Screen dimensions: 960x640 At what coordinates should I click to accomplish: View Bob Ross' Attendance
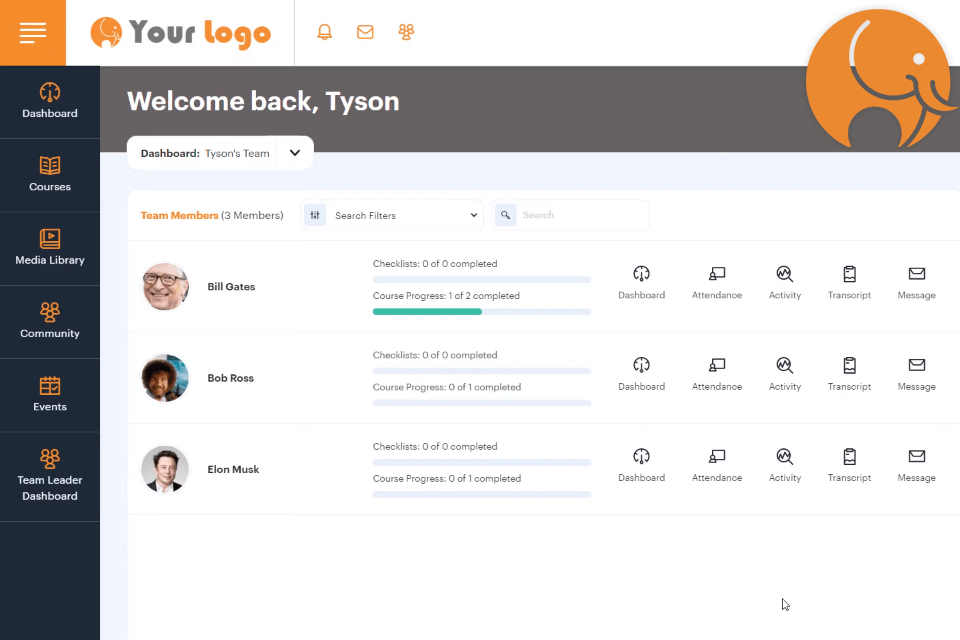(x=717, y=374)
